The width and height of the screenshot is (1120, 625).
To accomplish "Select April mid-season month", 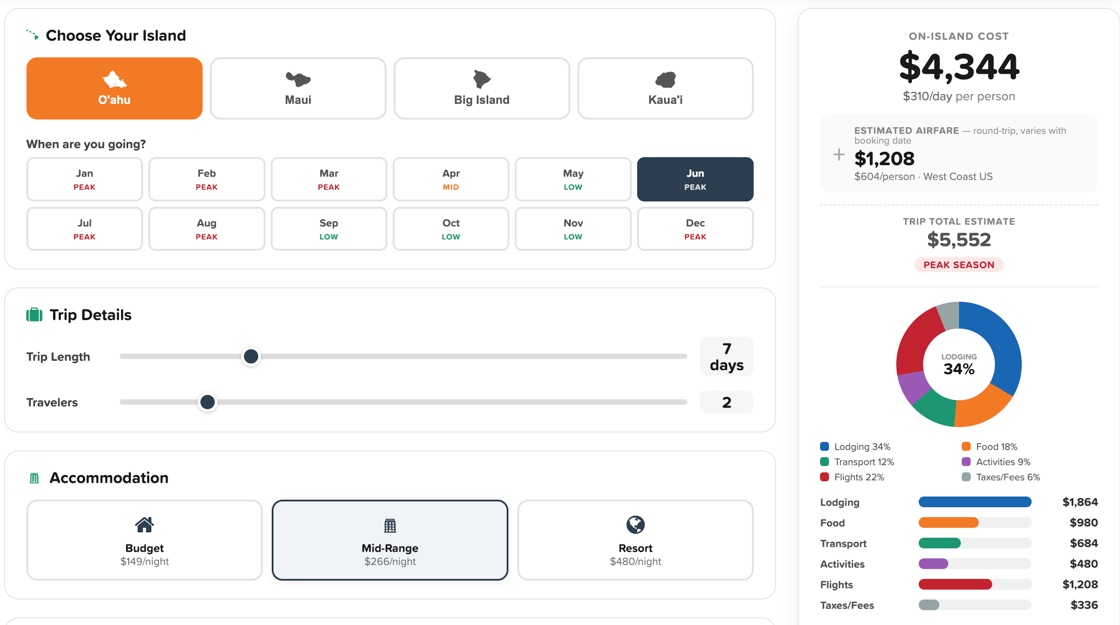I will tap(451, 179).
